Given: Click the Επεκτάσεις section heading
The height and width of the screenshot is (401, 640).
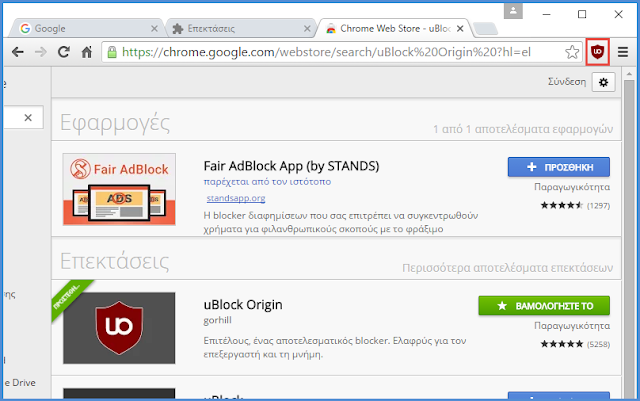Looking at the screenshot, I should click(x=114, y=261).
